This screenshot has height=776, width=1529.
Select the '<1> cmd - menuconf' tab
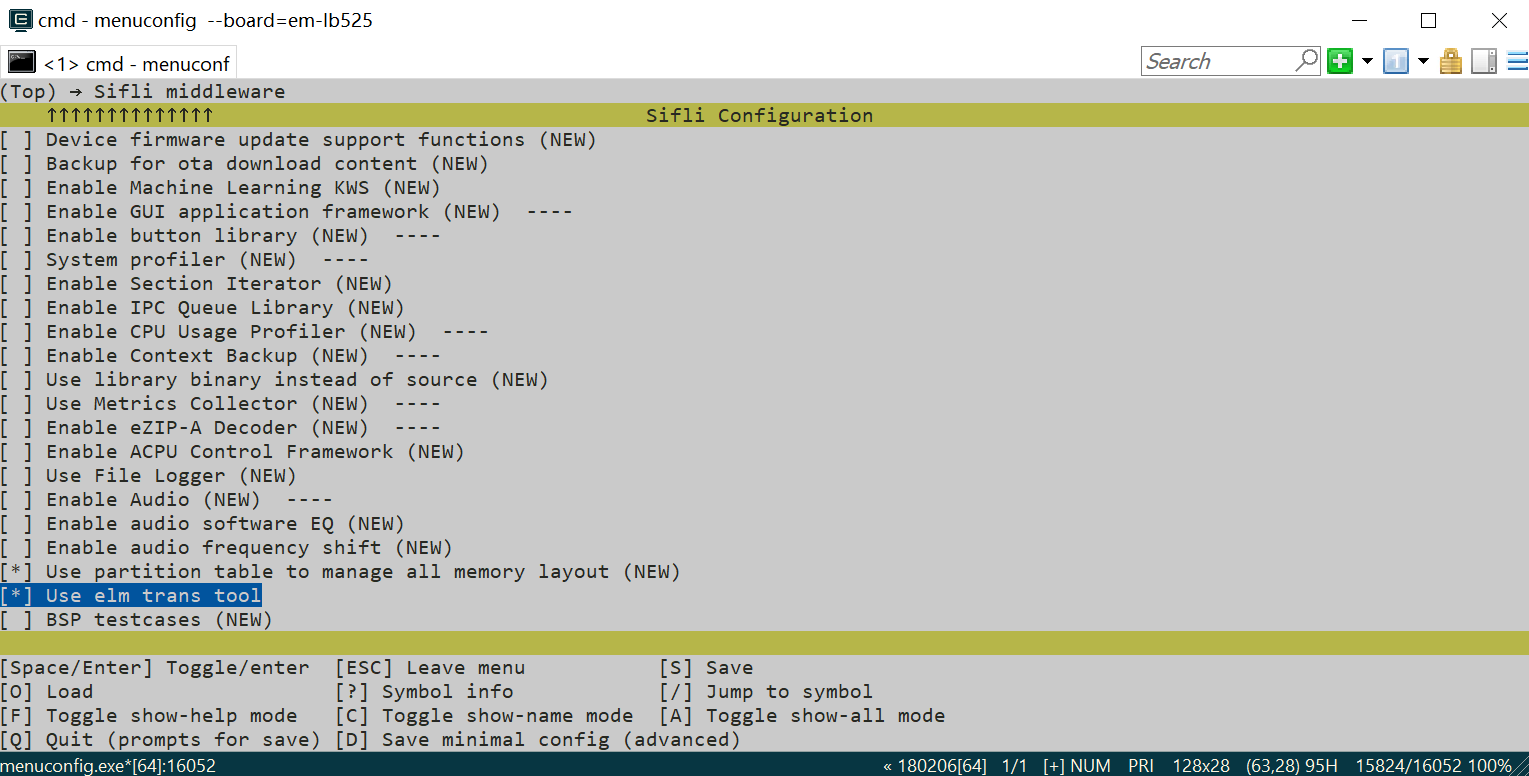click(136, 64)
